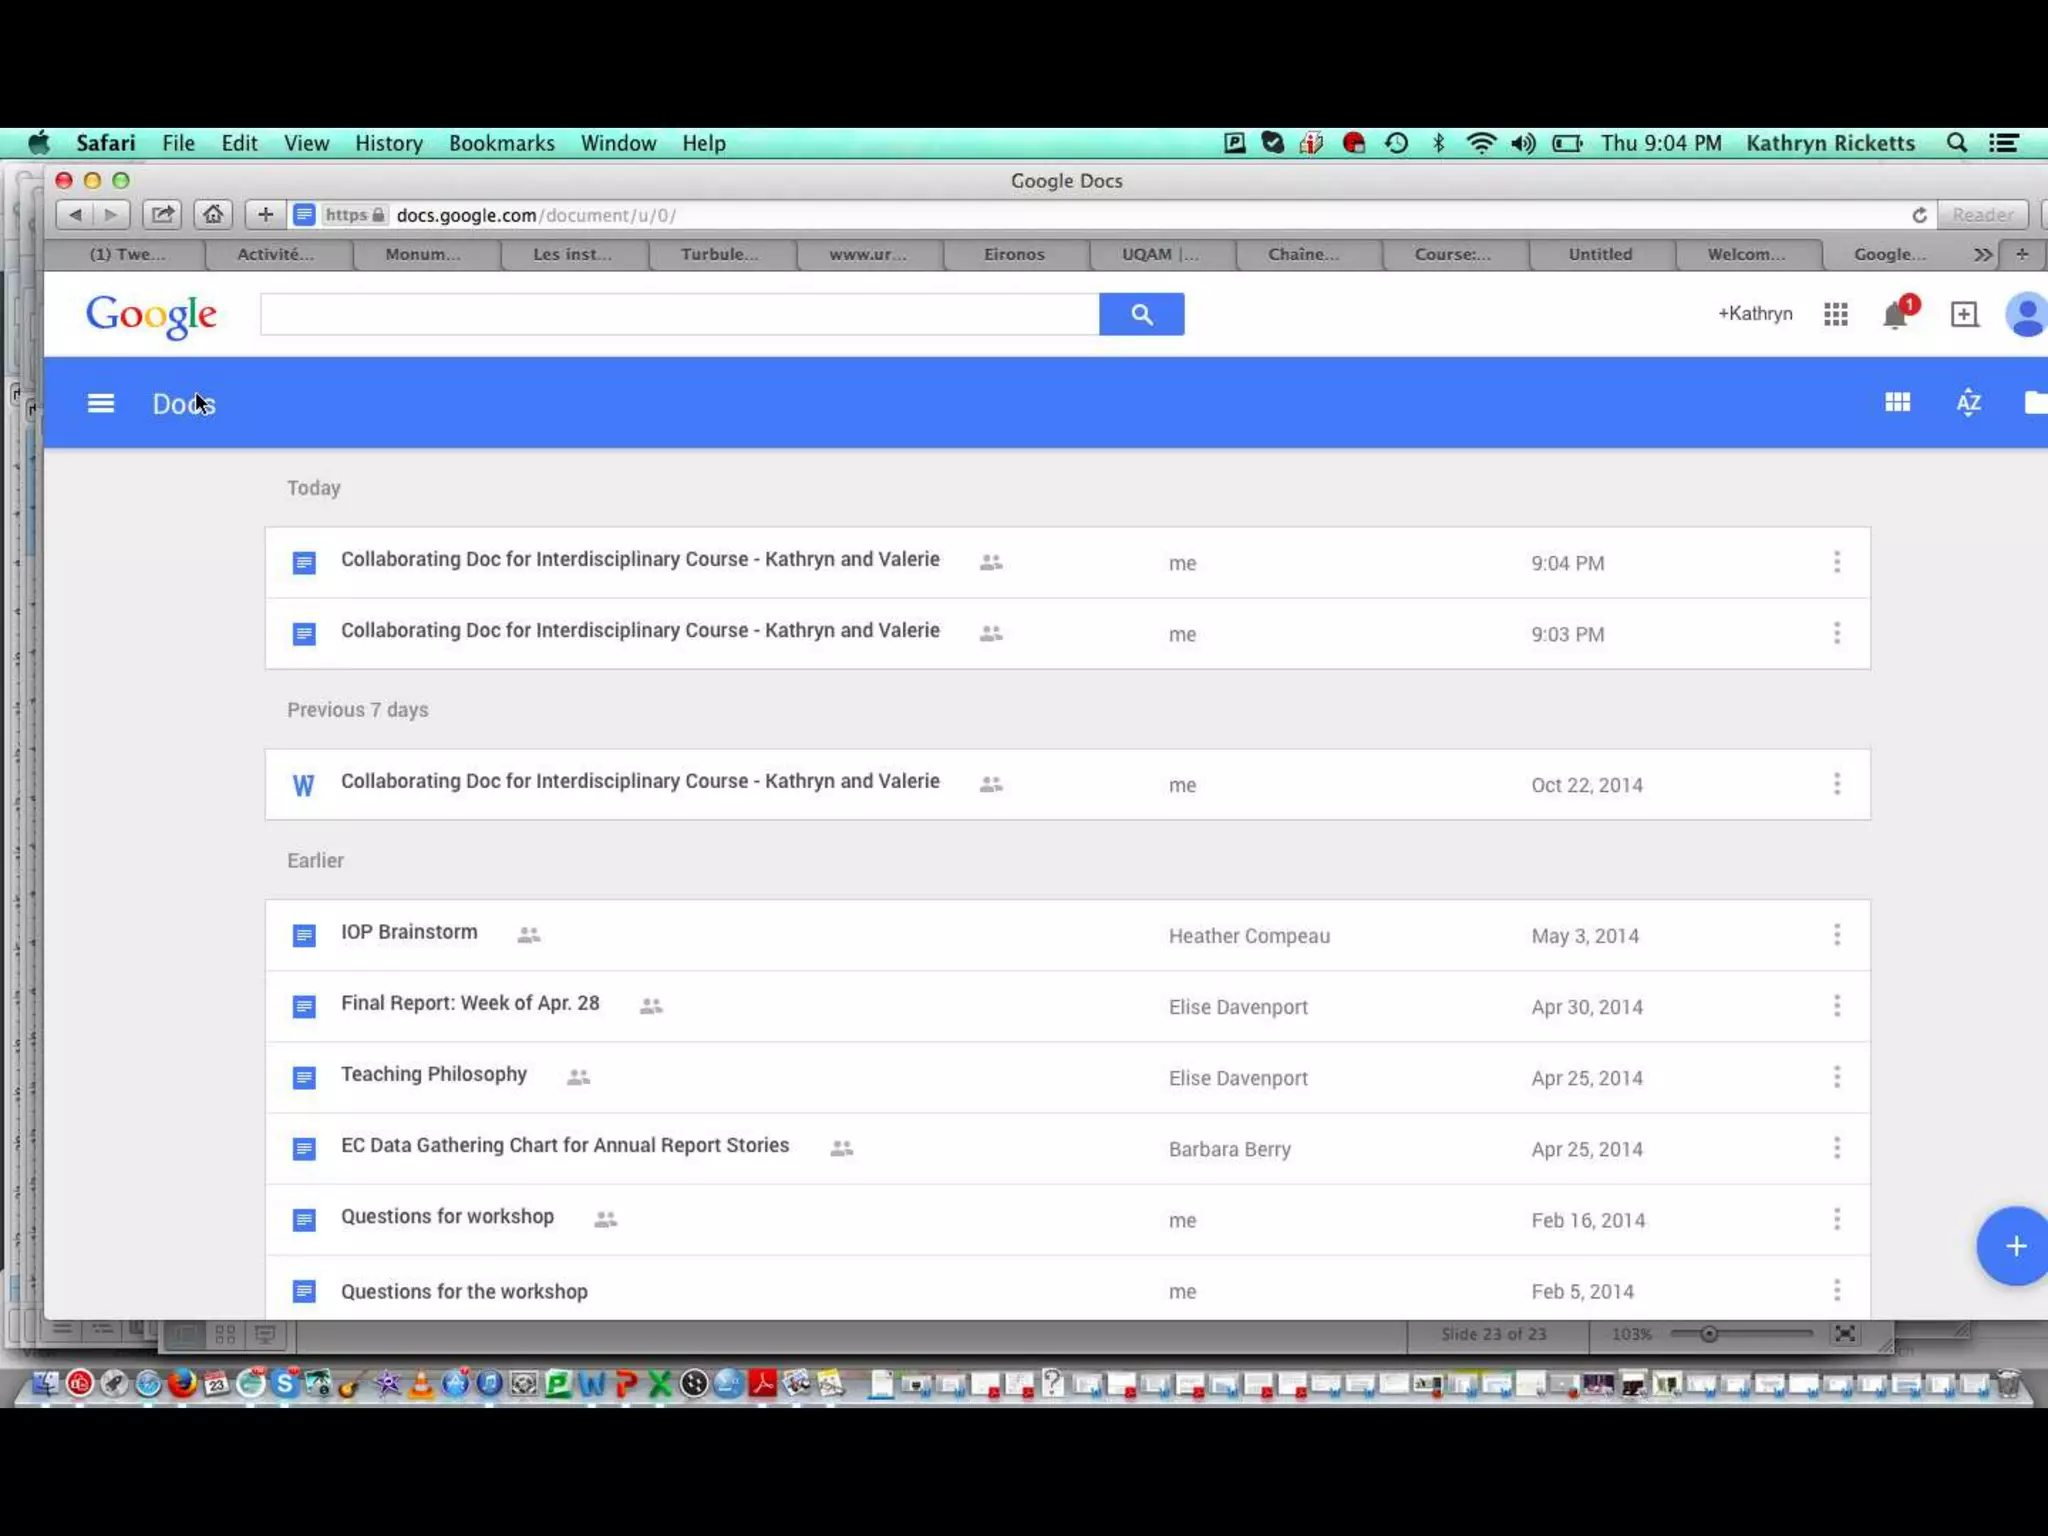Open the History menu in Safari
2048x1536 pixels.
[x=388, y=143]
